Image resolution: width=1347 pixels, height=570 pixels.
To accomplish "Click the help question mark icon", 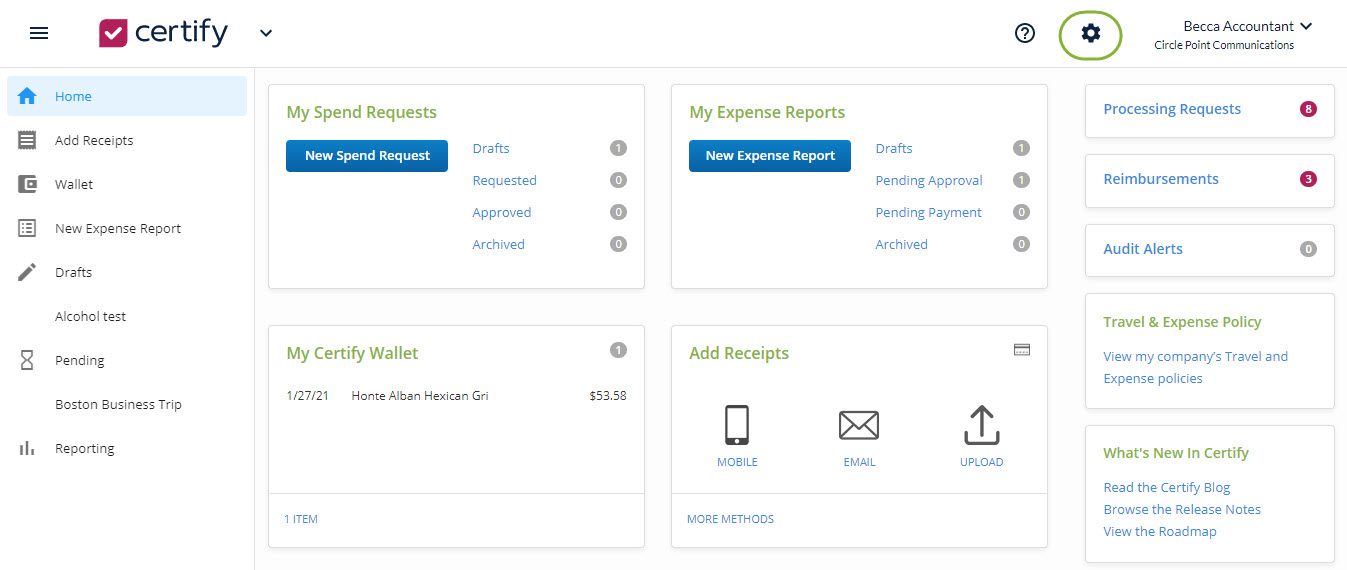I will [1024, 33].
